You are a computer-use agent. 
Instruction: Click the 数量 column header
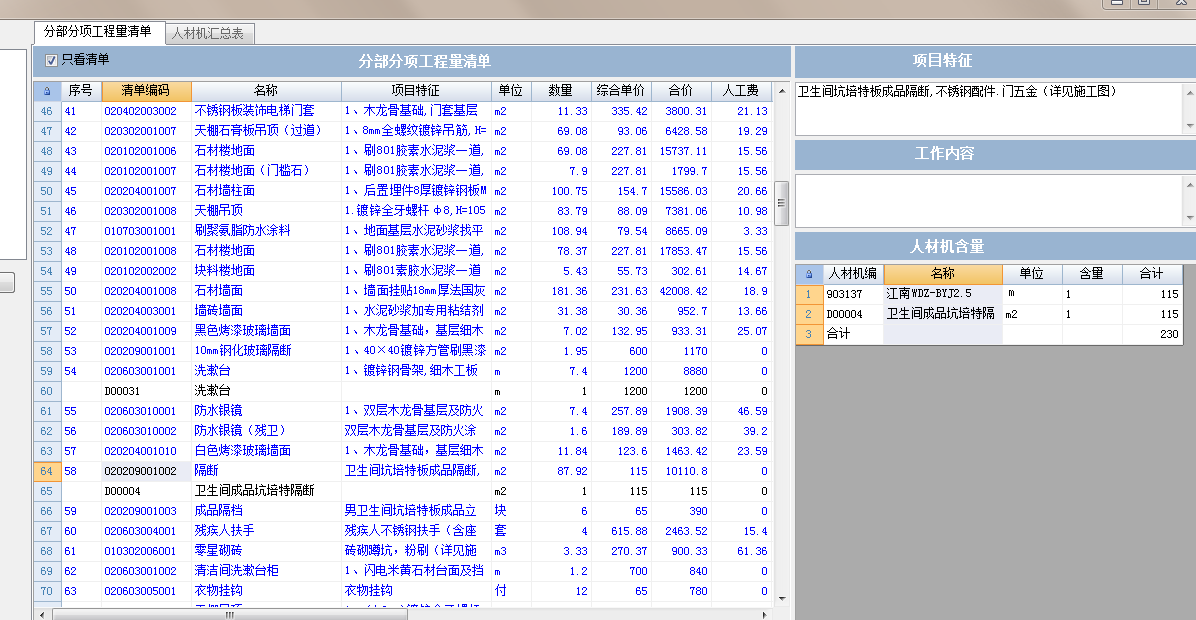click(560, 91)
